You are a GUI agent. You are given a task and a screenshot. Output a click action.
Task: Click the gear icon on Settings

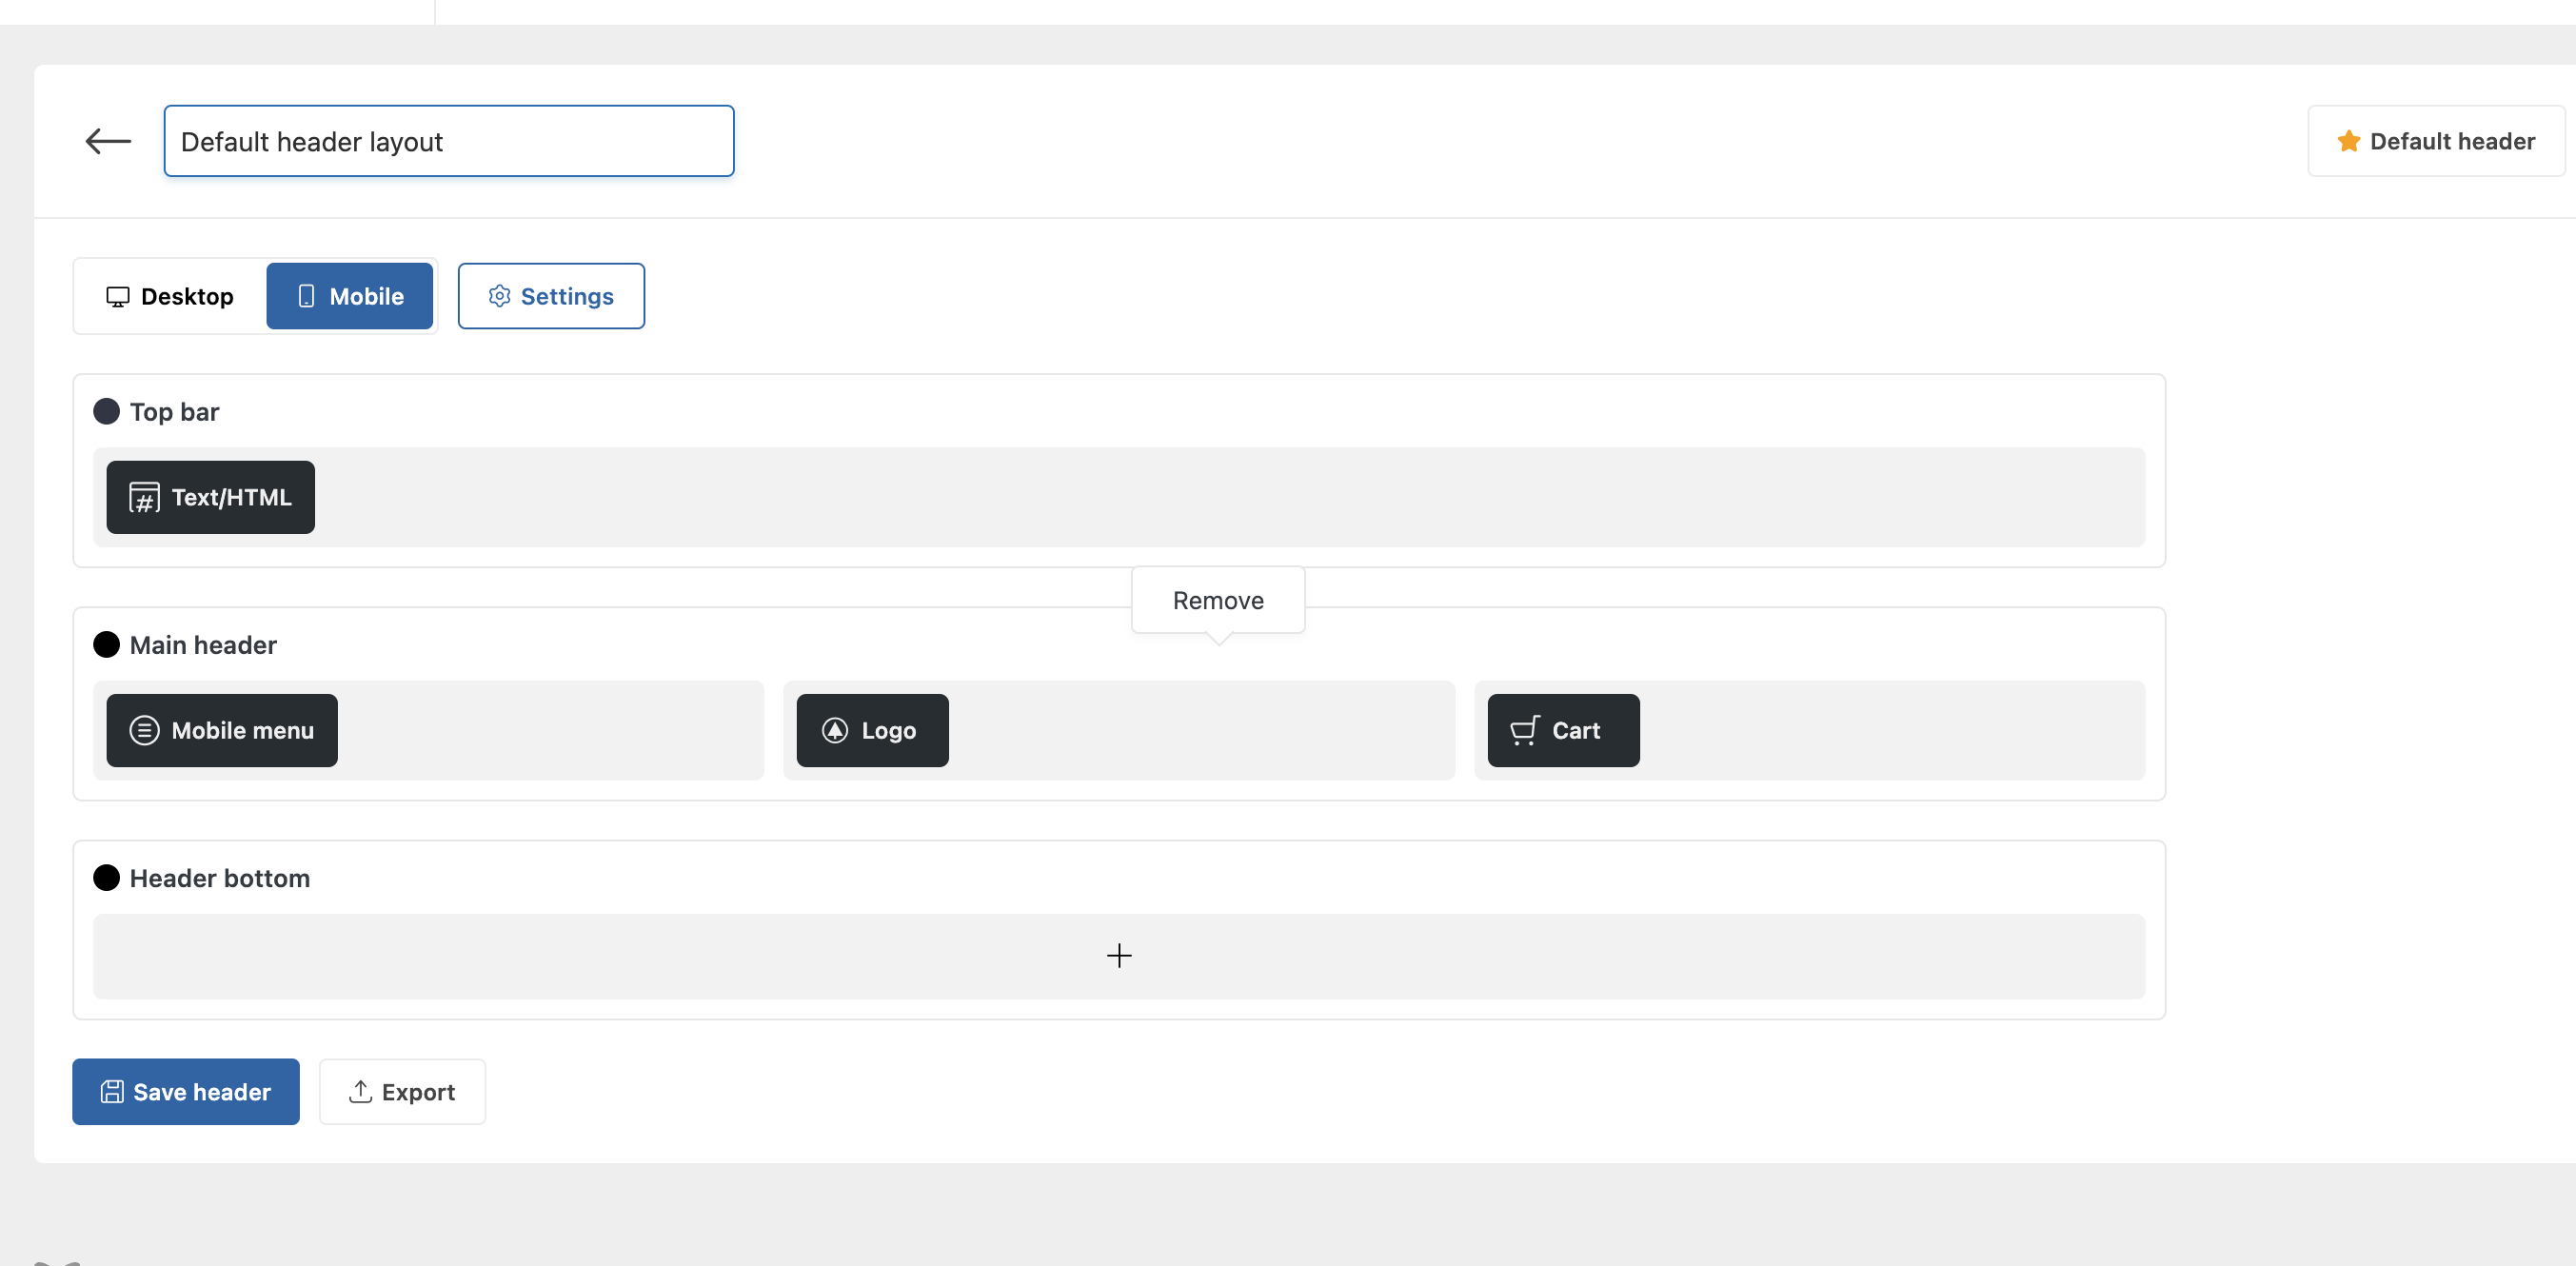point(499,297)
